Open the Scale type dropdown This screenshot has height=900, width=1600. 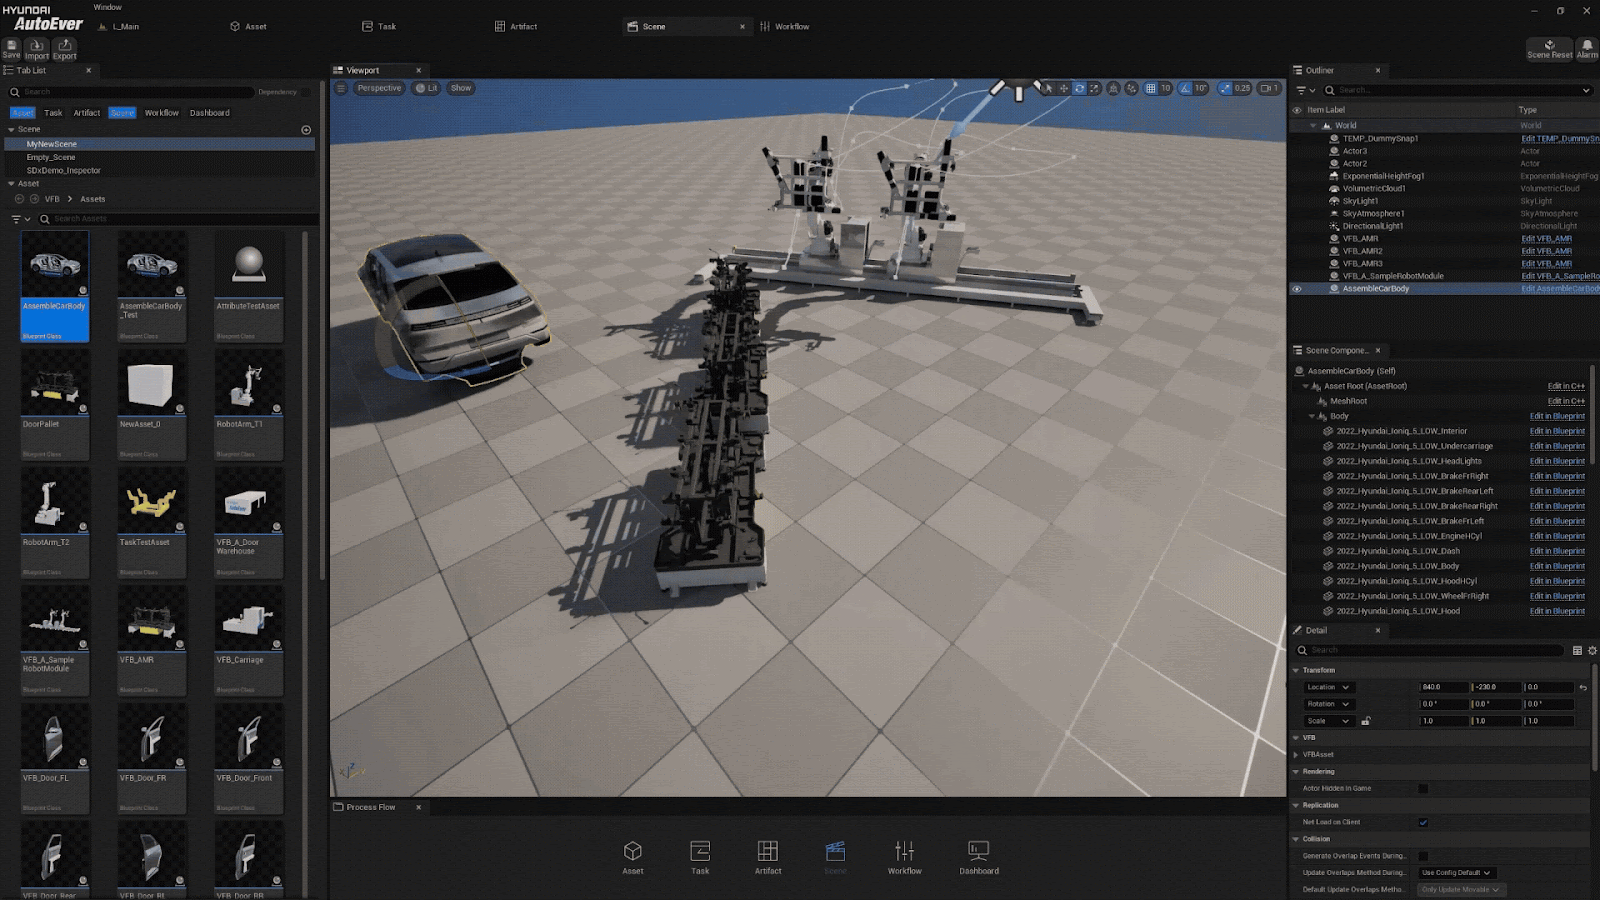point(1328,721)
